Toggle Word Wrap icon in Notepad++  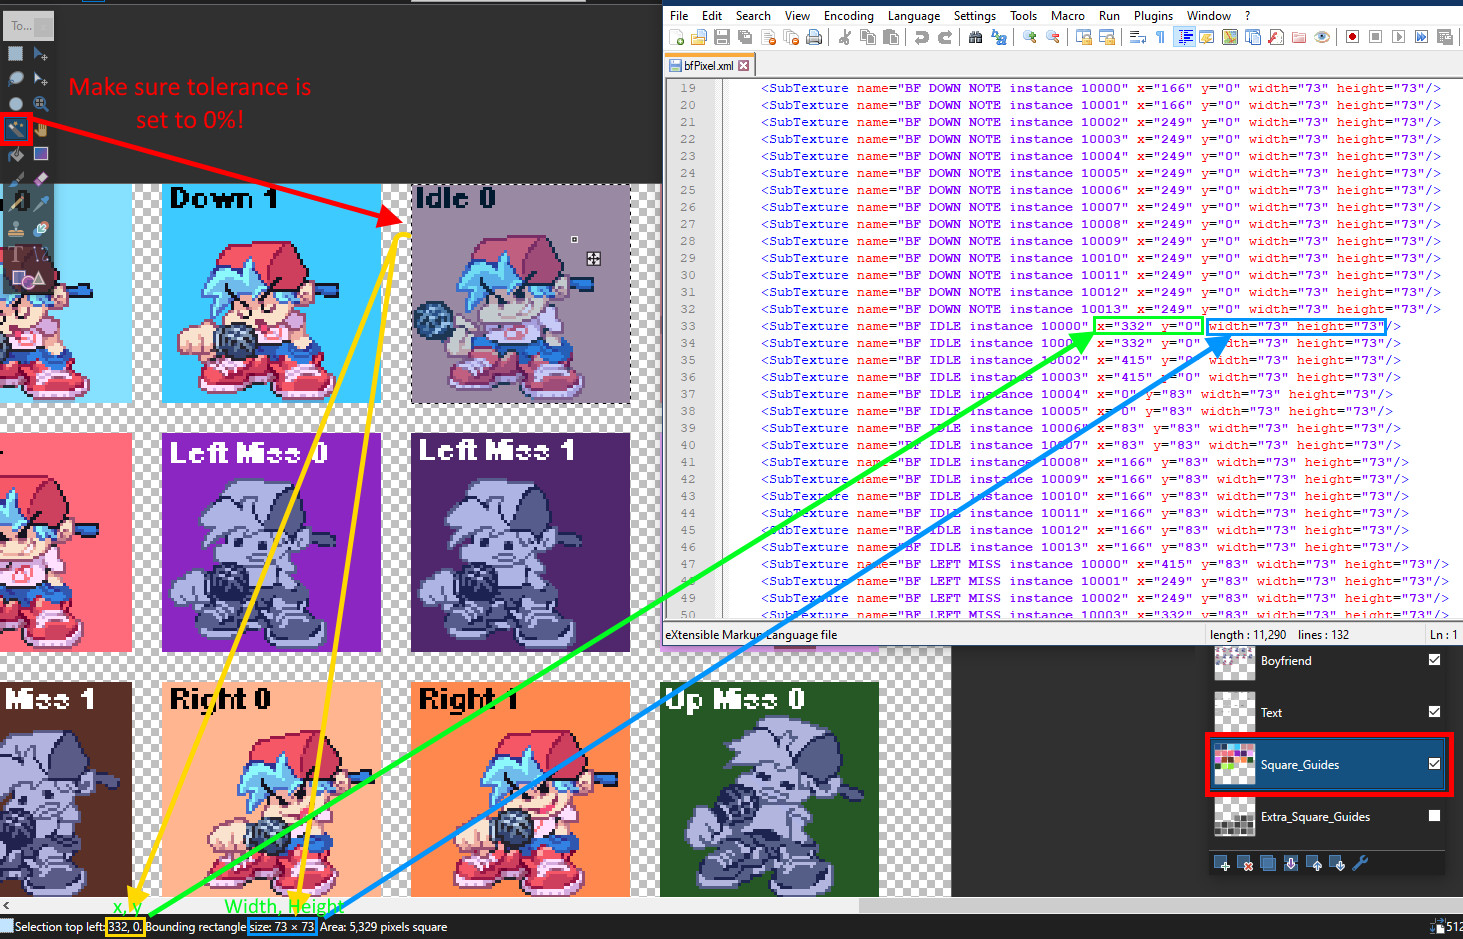tap(1137, 37)
